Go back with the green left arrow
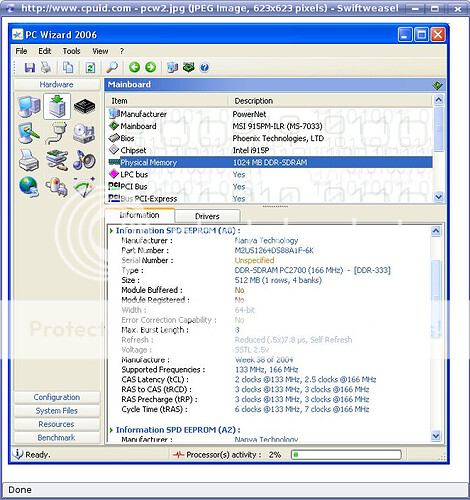 (x=134, y=67)
